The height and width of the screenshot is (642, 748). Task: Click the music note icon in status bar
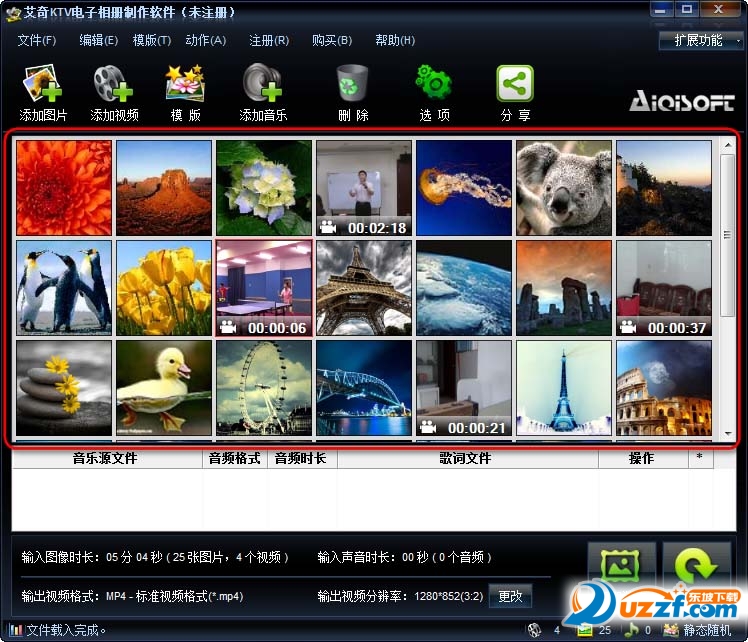(x=631, y=630)
